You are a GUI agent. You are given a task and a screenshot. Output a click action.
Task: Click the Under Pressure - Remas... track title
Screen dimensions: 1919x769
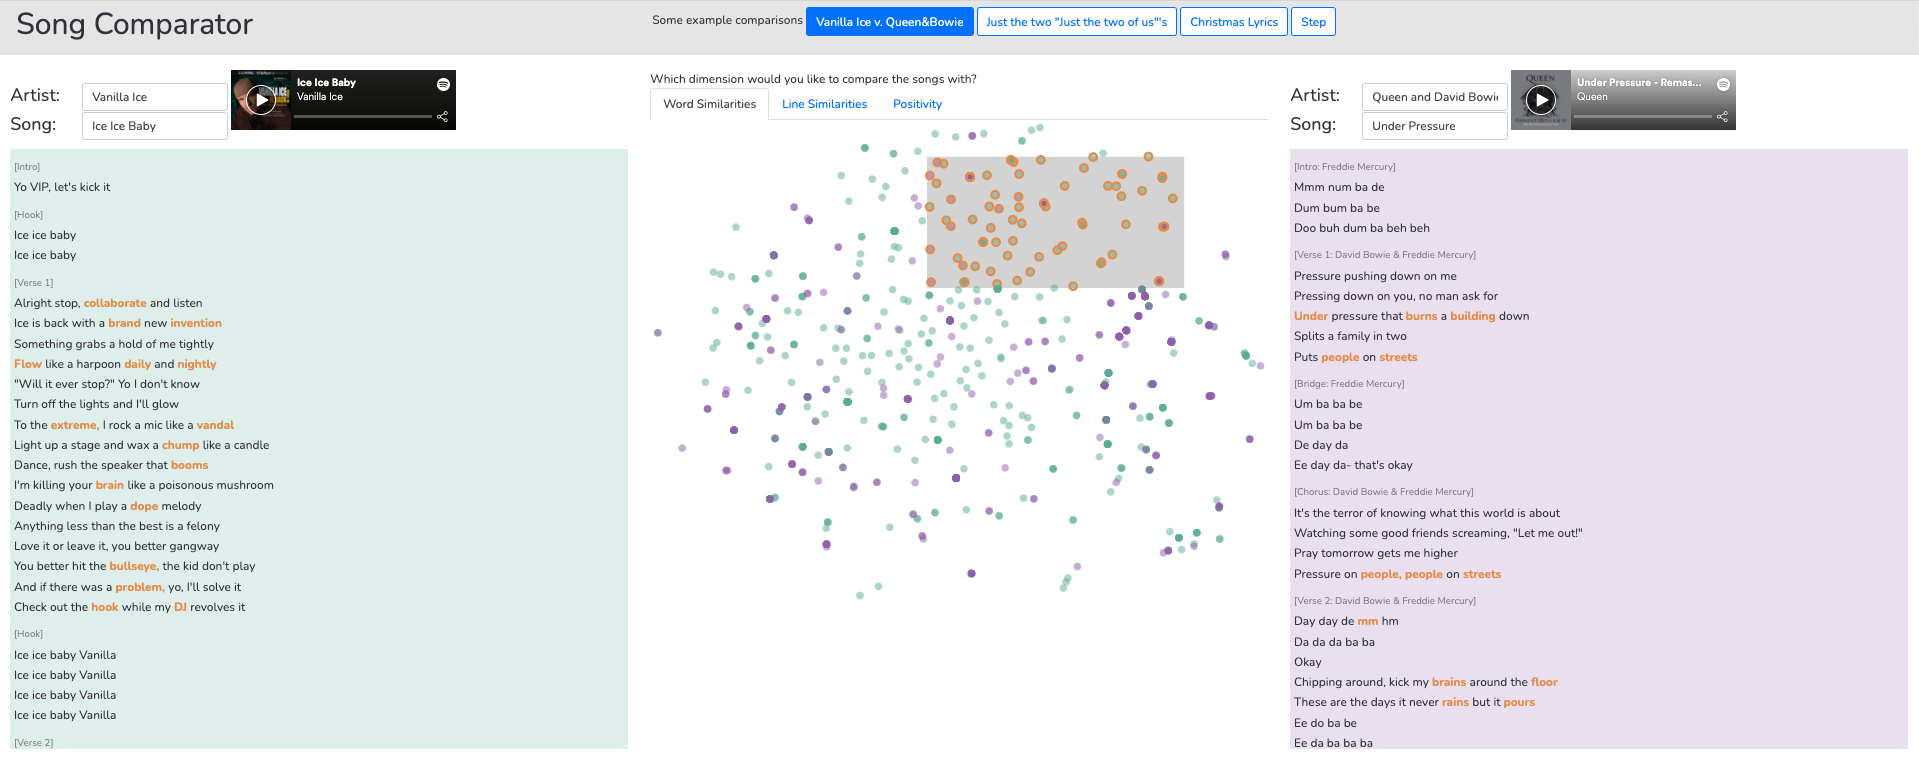pyautogui.click(x=1639, y=83)
